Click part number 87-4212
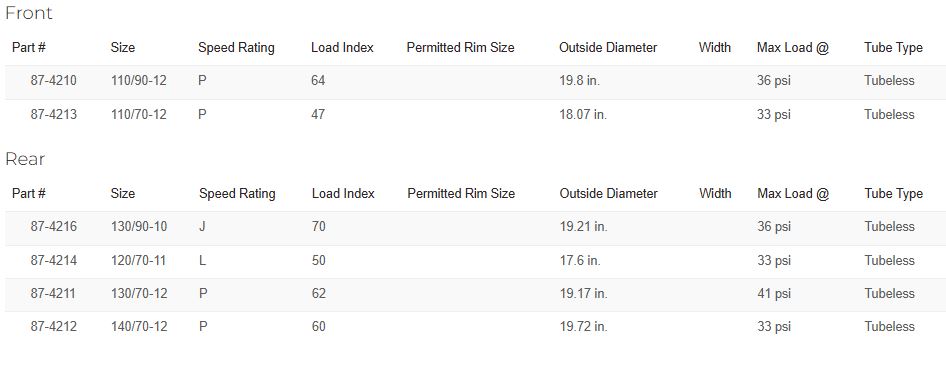This screenshot has width=946, height=366. [x=54, y=327]
